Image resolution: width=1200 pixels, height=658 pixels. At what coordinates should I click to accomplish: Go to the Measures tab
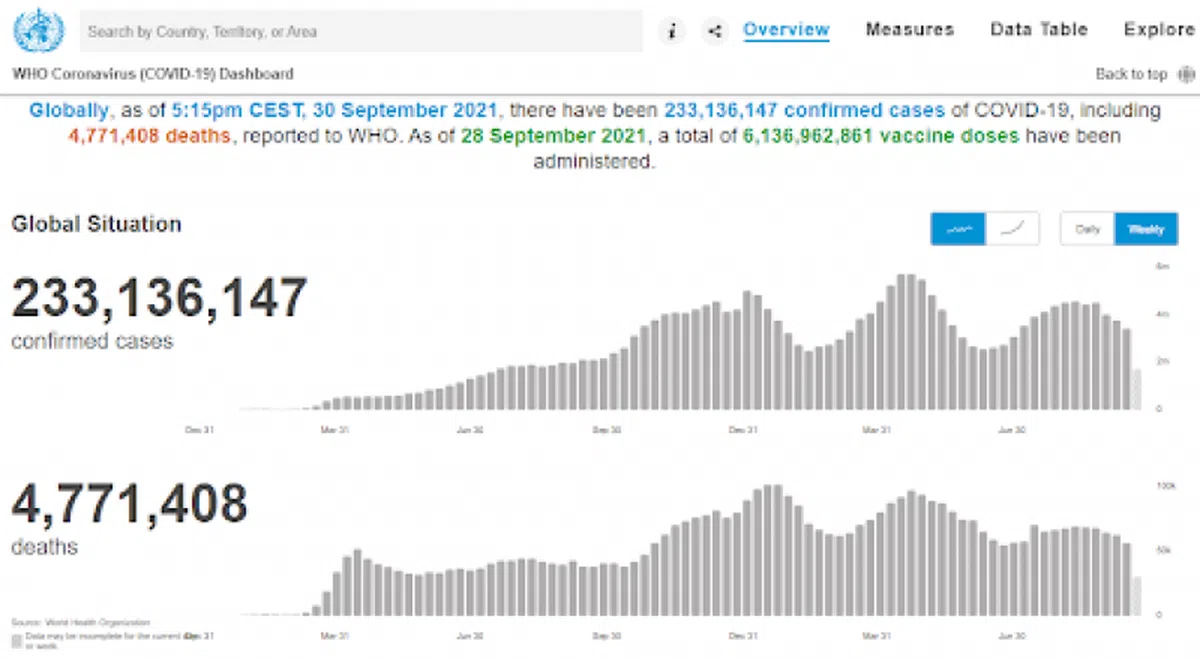(x=910, y=30)
